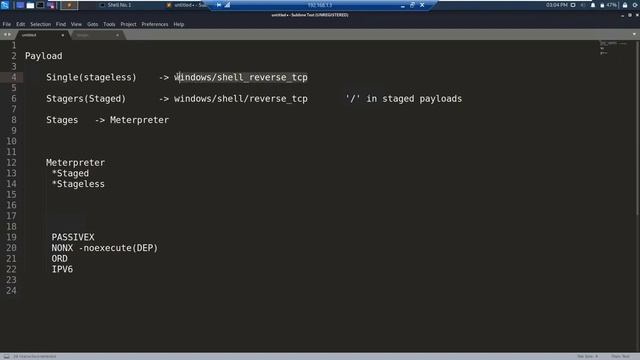640x360 pixels.
Task: Click the tab navigation arrows at left
Action: [x=7, y=35]
